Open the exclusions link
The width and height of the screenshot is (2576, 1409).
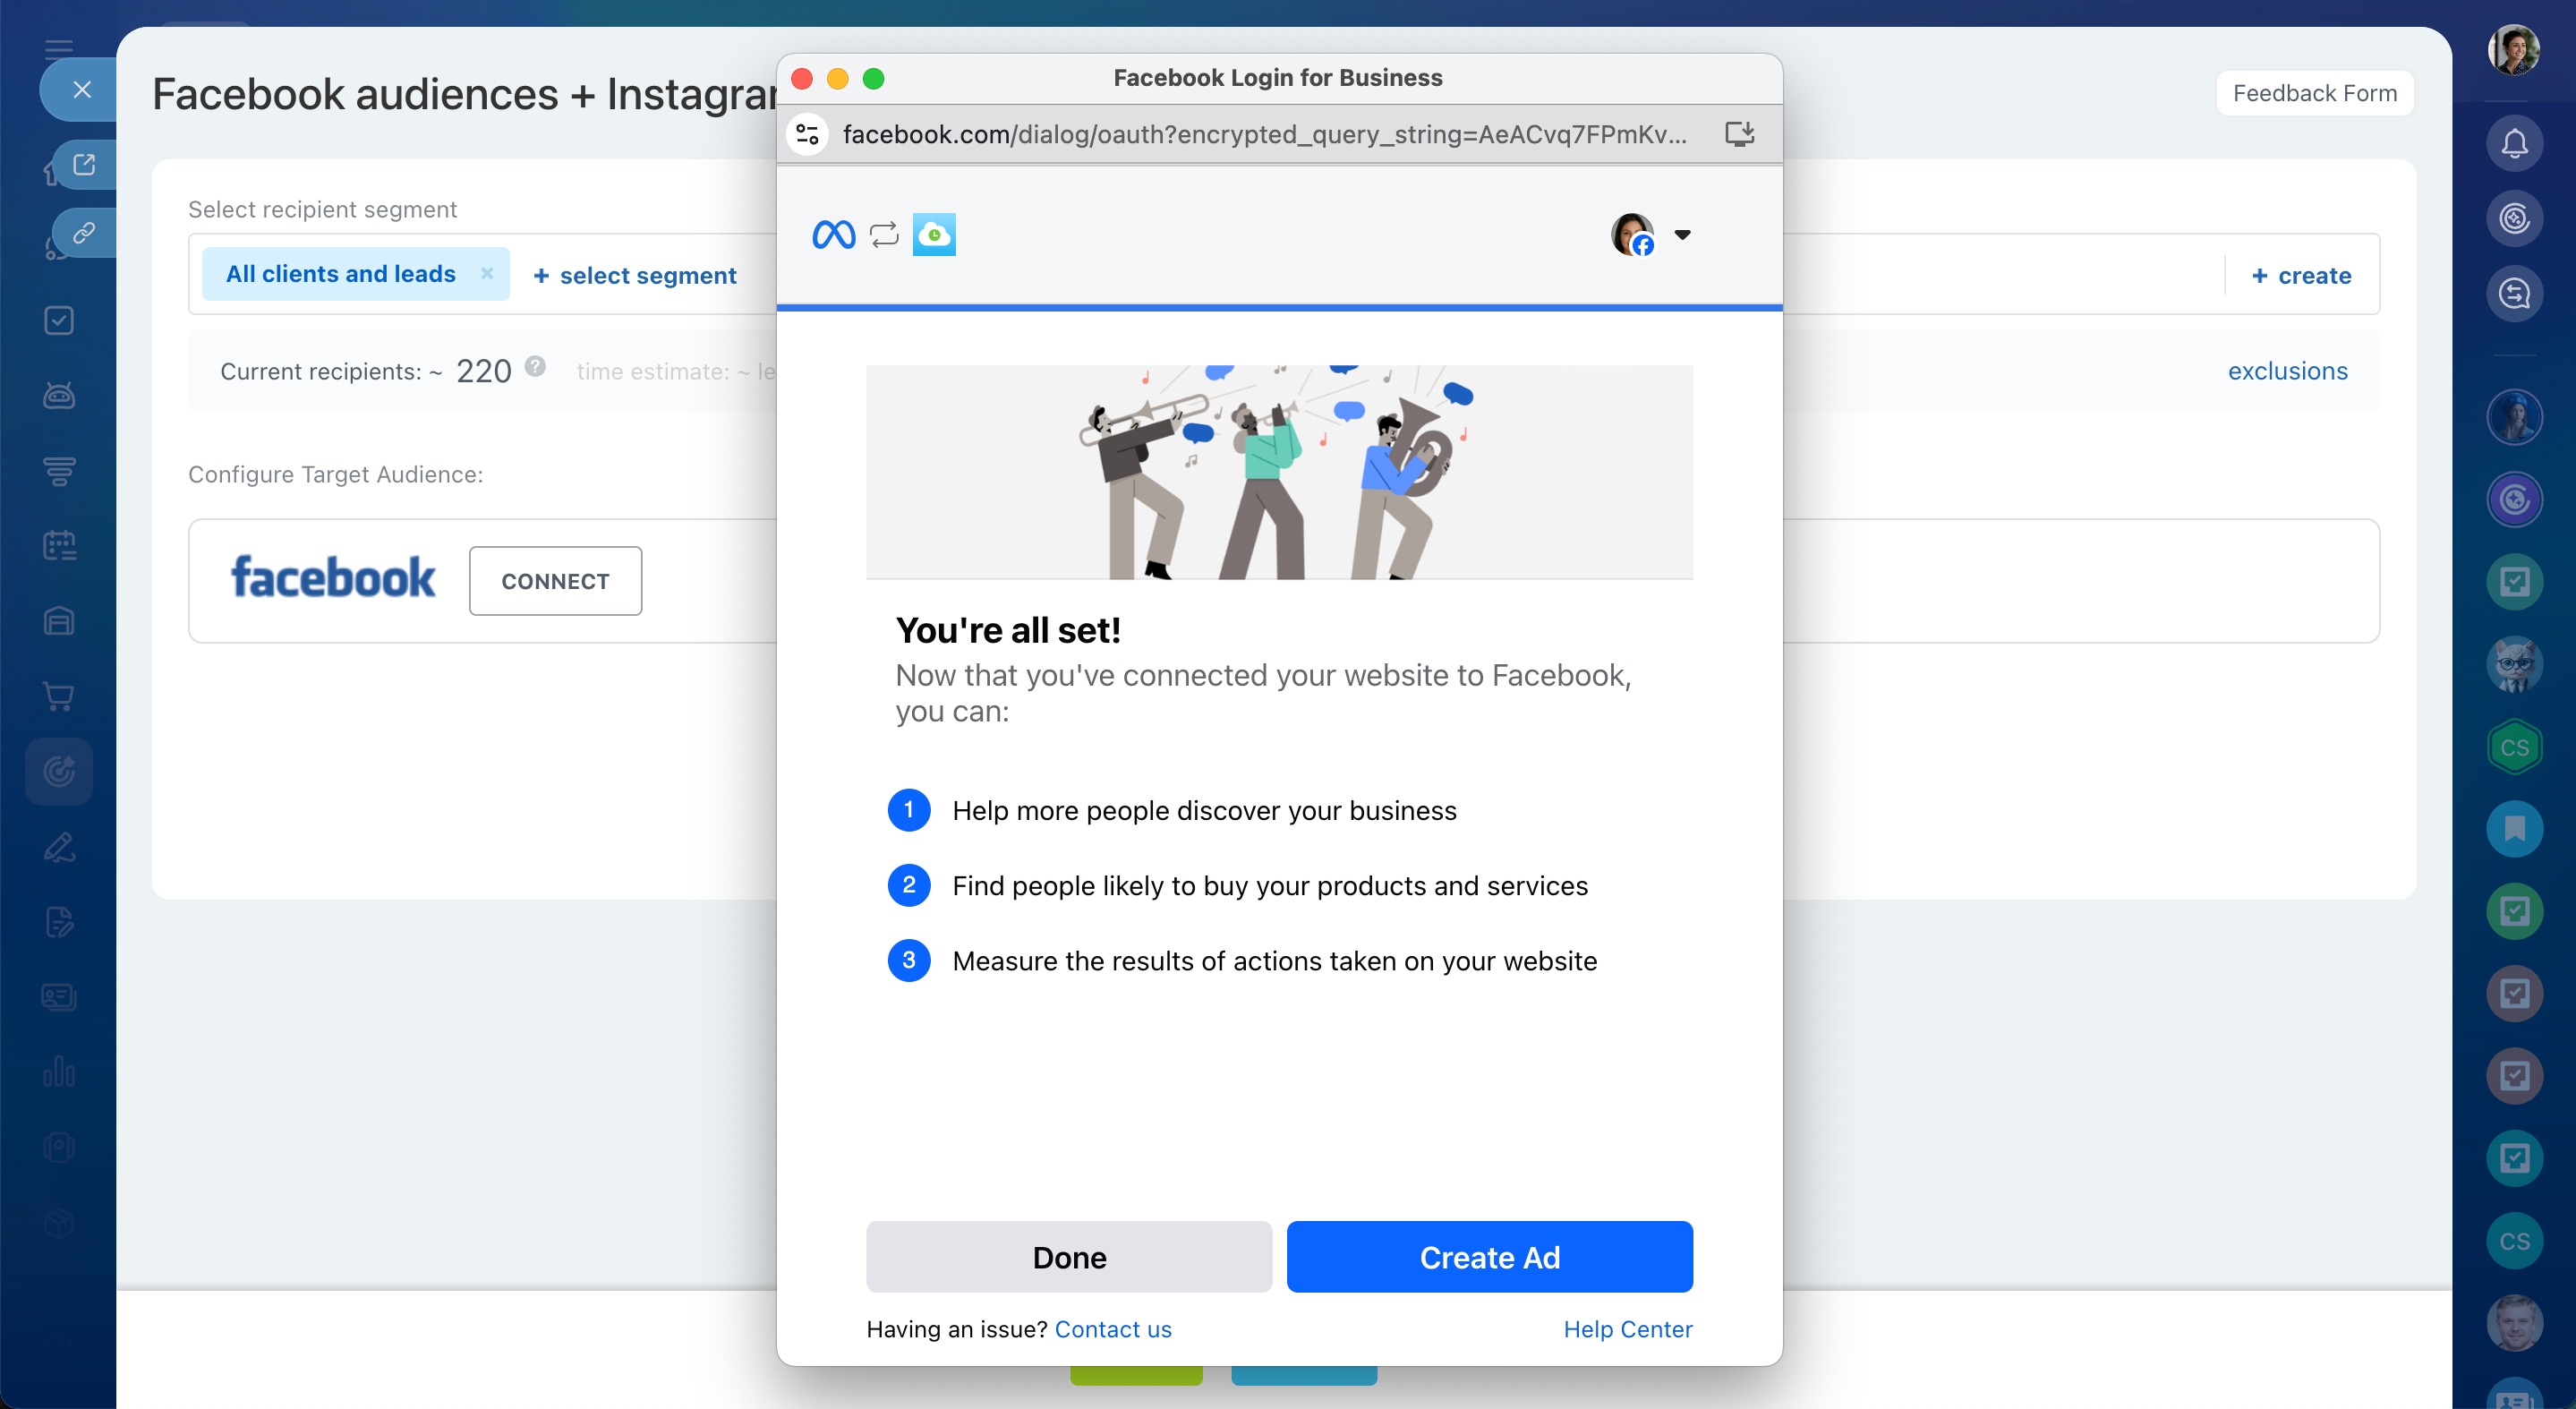point(2287,371)
